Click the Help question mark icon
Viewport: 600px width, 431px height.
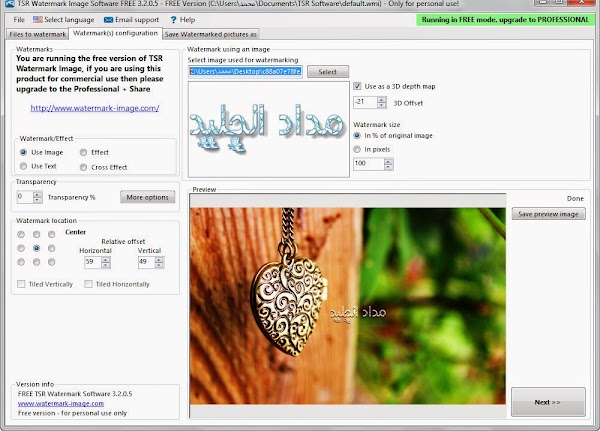(x=173, y=20)
